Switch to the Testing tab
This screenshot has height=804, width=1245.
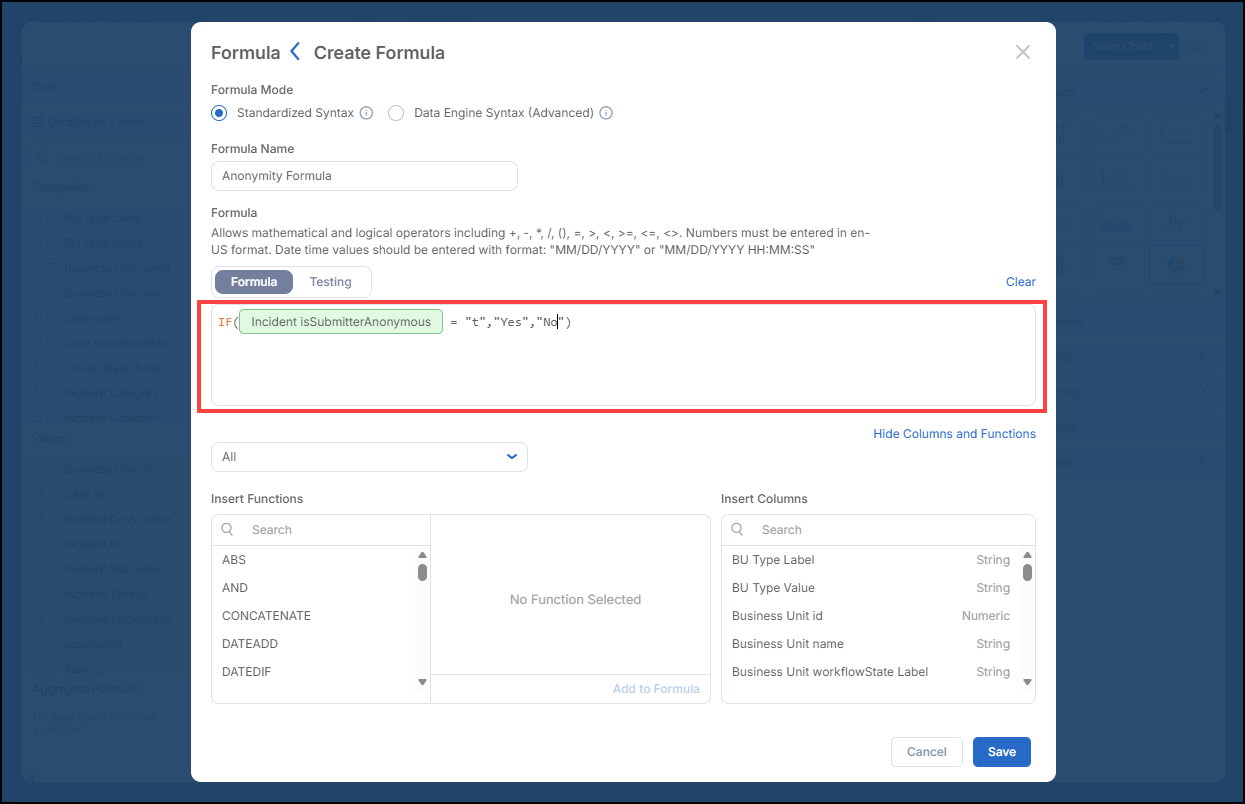point(330,282)
